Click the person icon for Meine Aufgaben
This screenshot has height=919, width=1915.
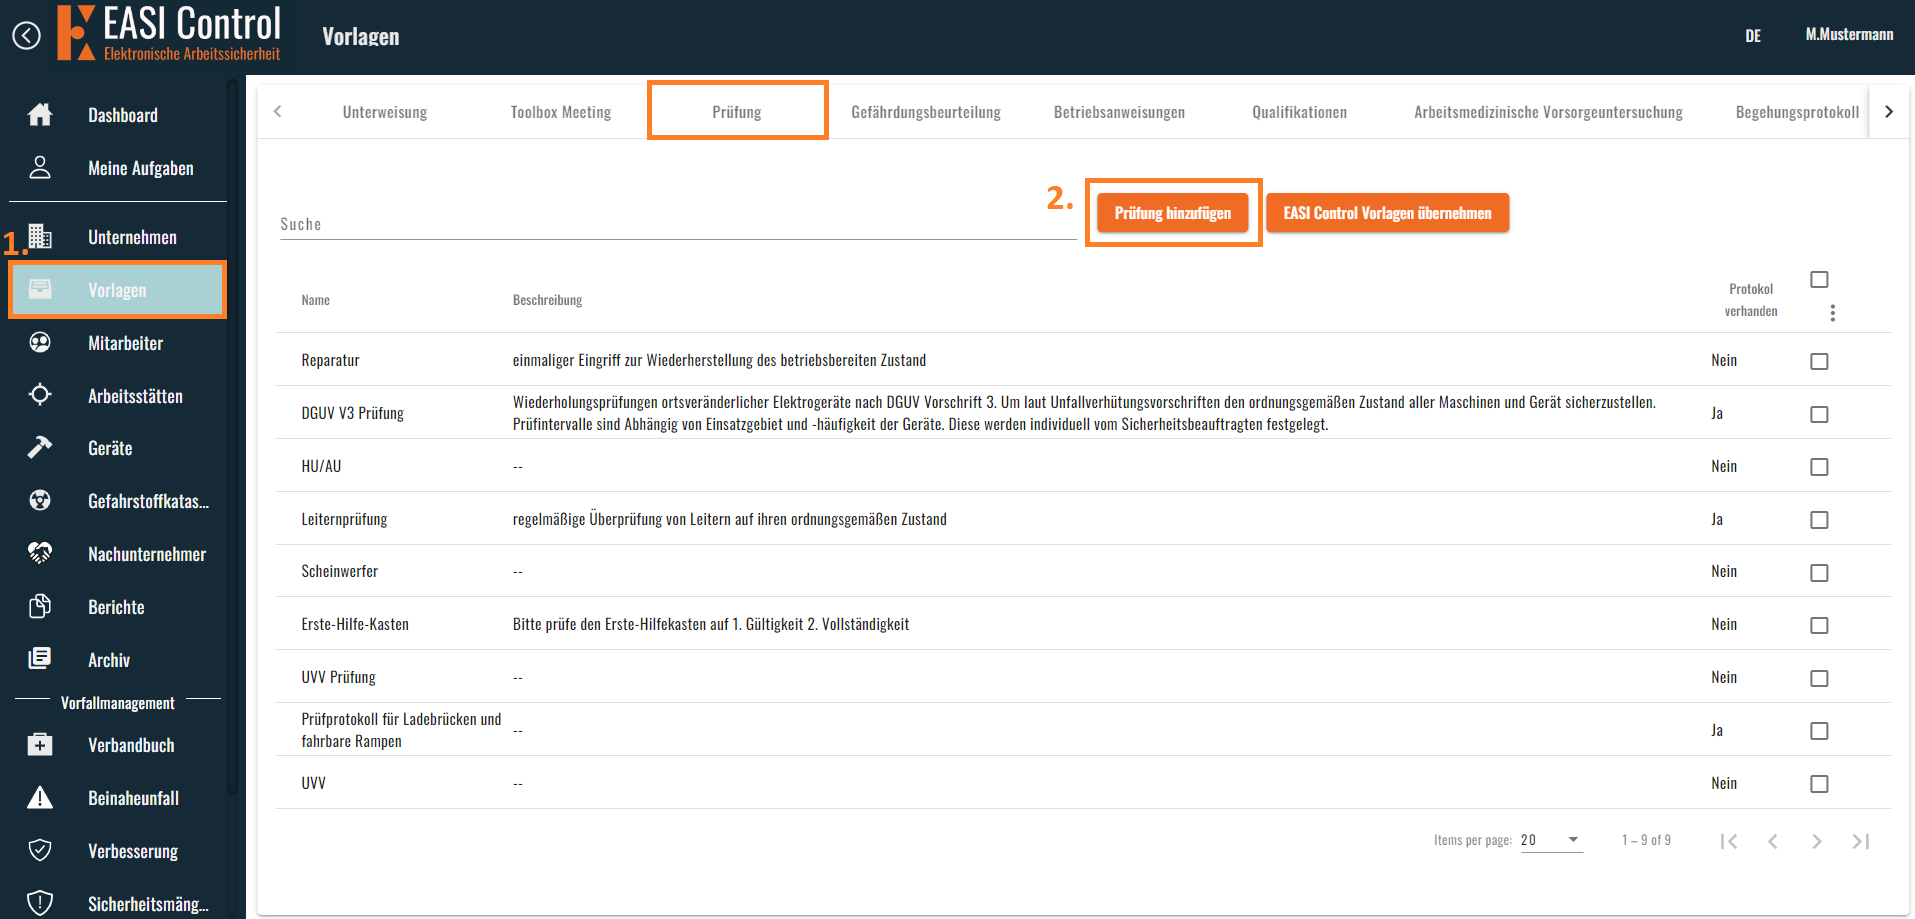tap(40, 167)
